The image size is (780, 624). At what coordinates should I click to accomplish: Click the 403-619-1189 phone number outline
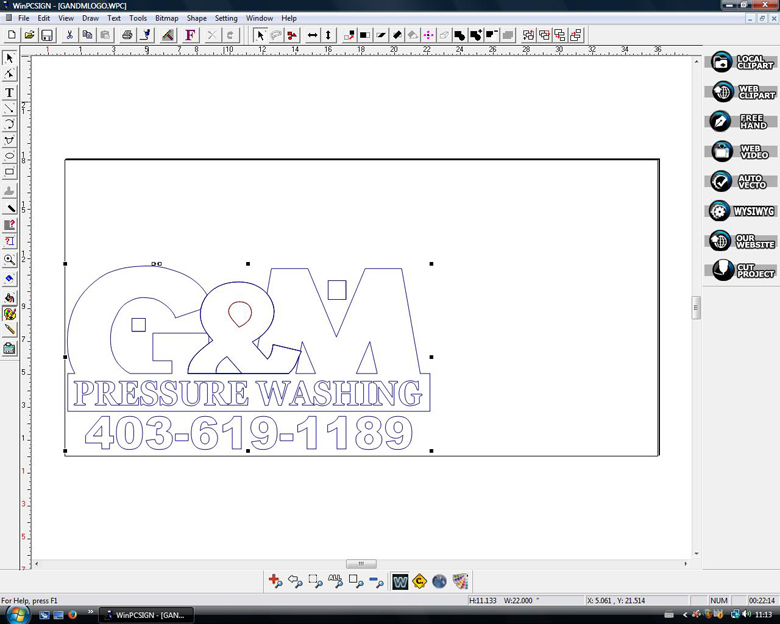pyautogui.click(x=249, y=433)
